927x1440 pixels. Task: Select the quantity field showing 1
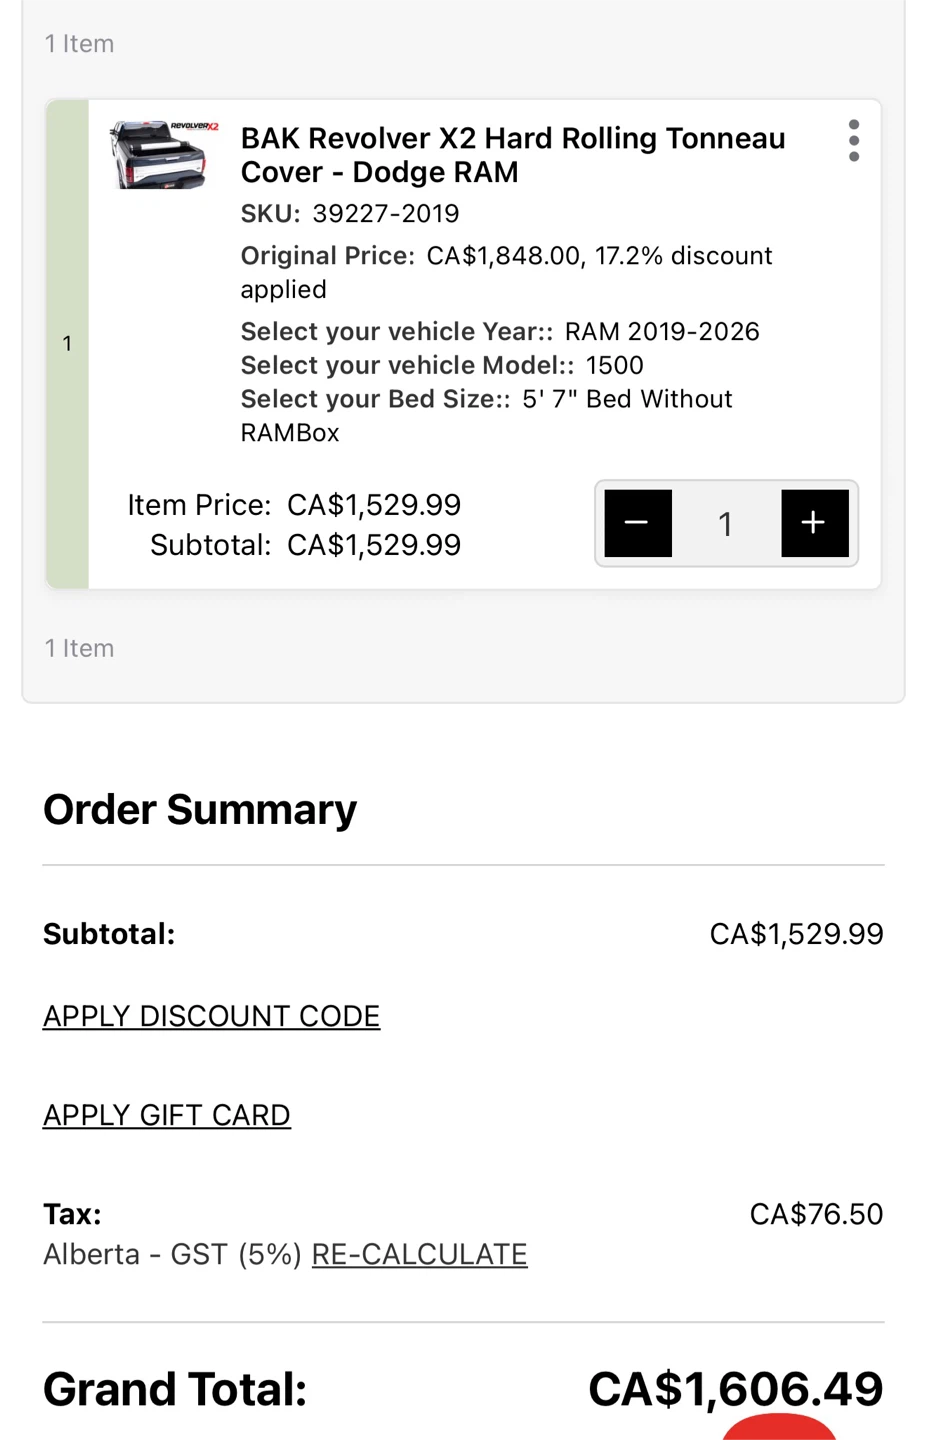(x=726, y=523)
